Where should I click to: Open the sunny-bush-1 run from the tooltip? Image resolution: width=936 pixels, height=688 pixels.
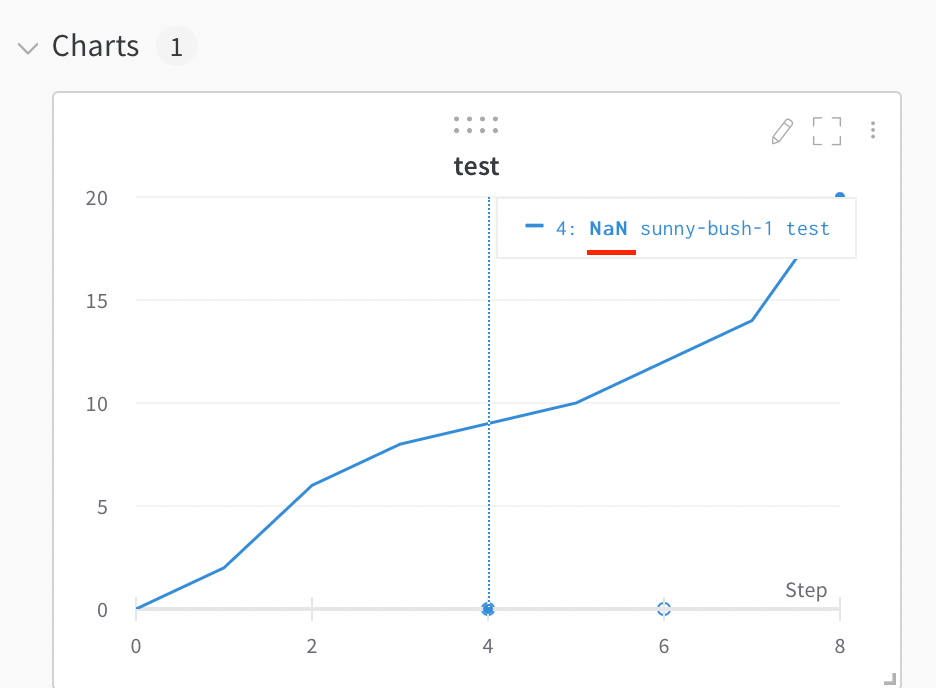pyautogui.click(x=708, y=228)
